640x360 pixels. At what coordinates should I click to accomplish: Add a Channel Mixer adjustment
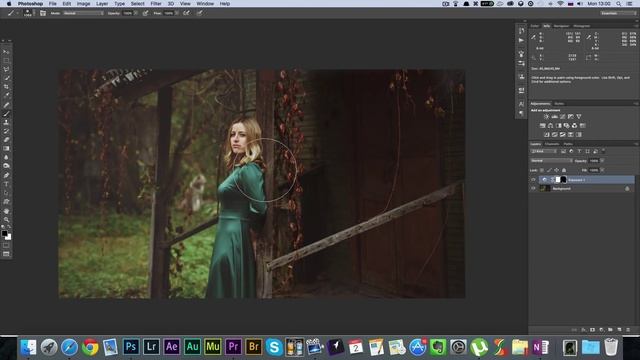pyautogui.click(x=575, y=125)
